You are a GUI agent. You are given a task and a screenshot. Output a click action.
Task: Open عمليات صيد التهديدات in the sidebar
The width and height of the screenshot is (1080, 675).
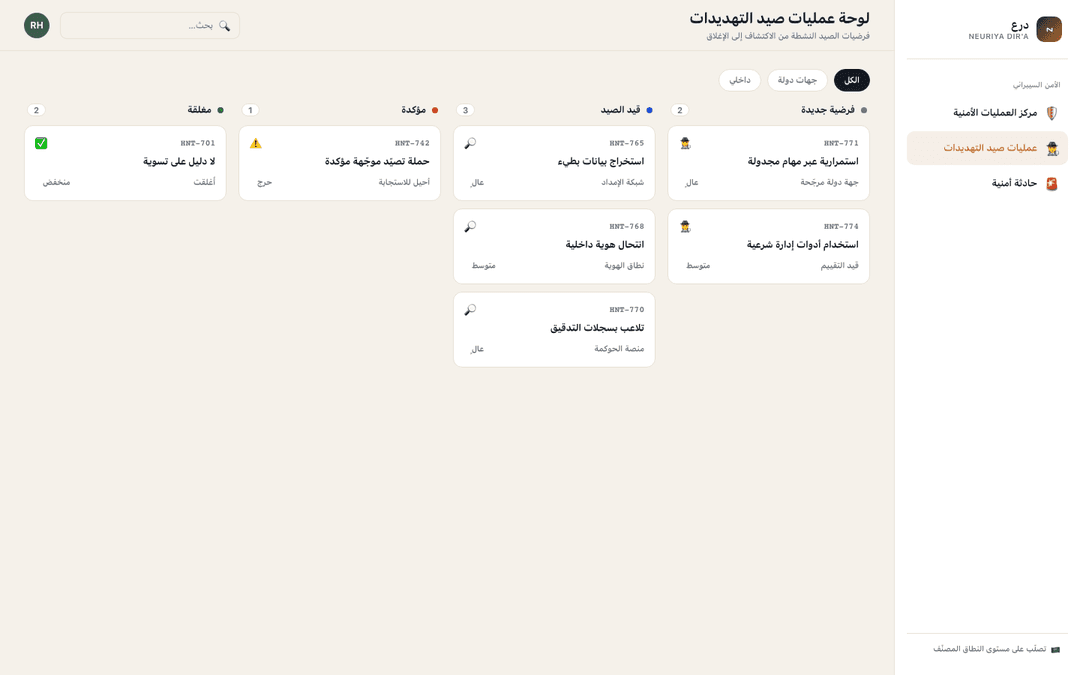coord(987,148)
